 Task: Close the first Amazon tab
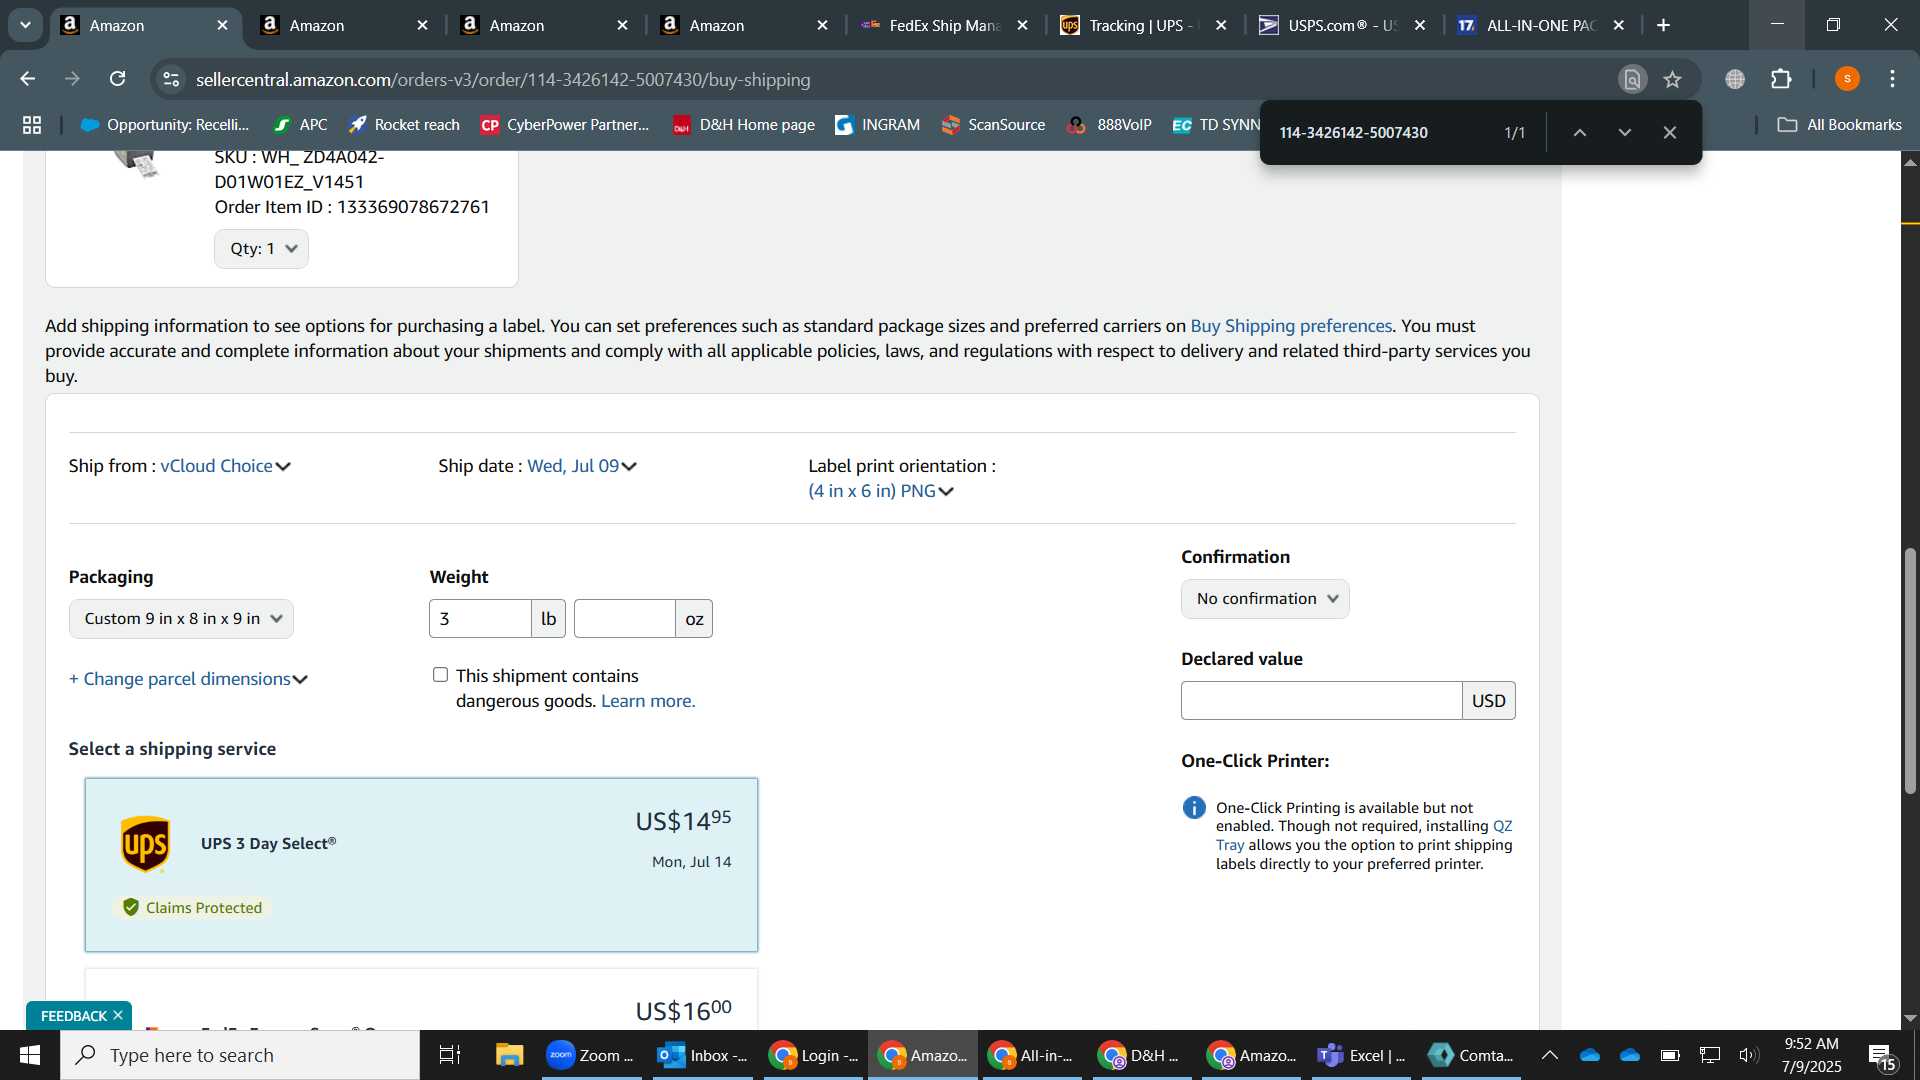point(222,25)
